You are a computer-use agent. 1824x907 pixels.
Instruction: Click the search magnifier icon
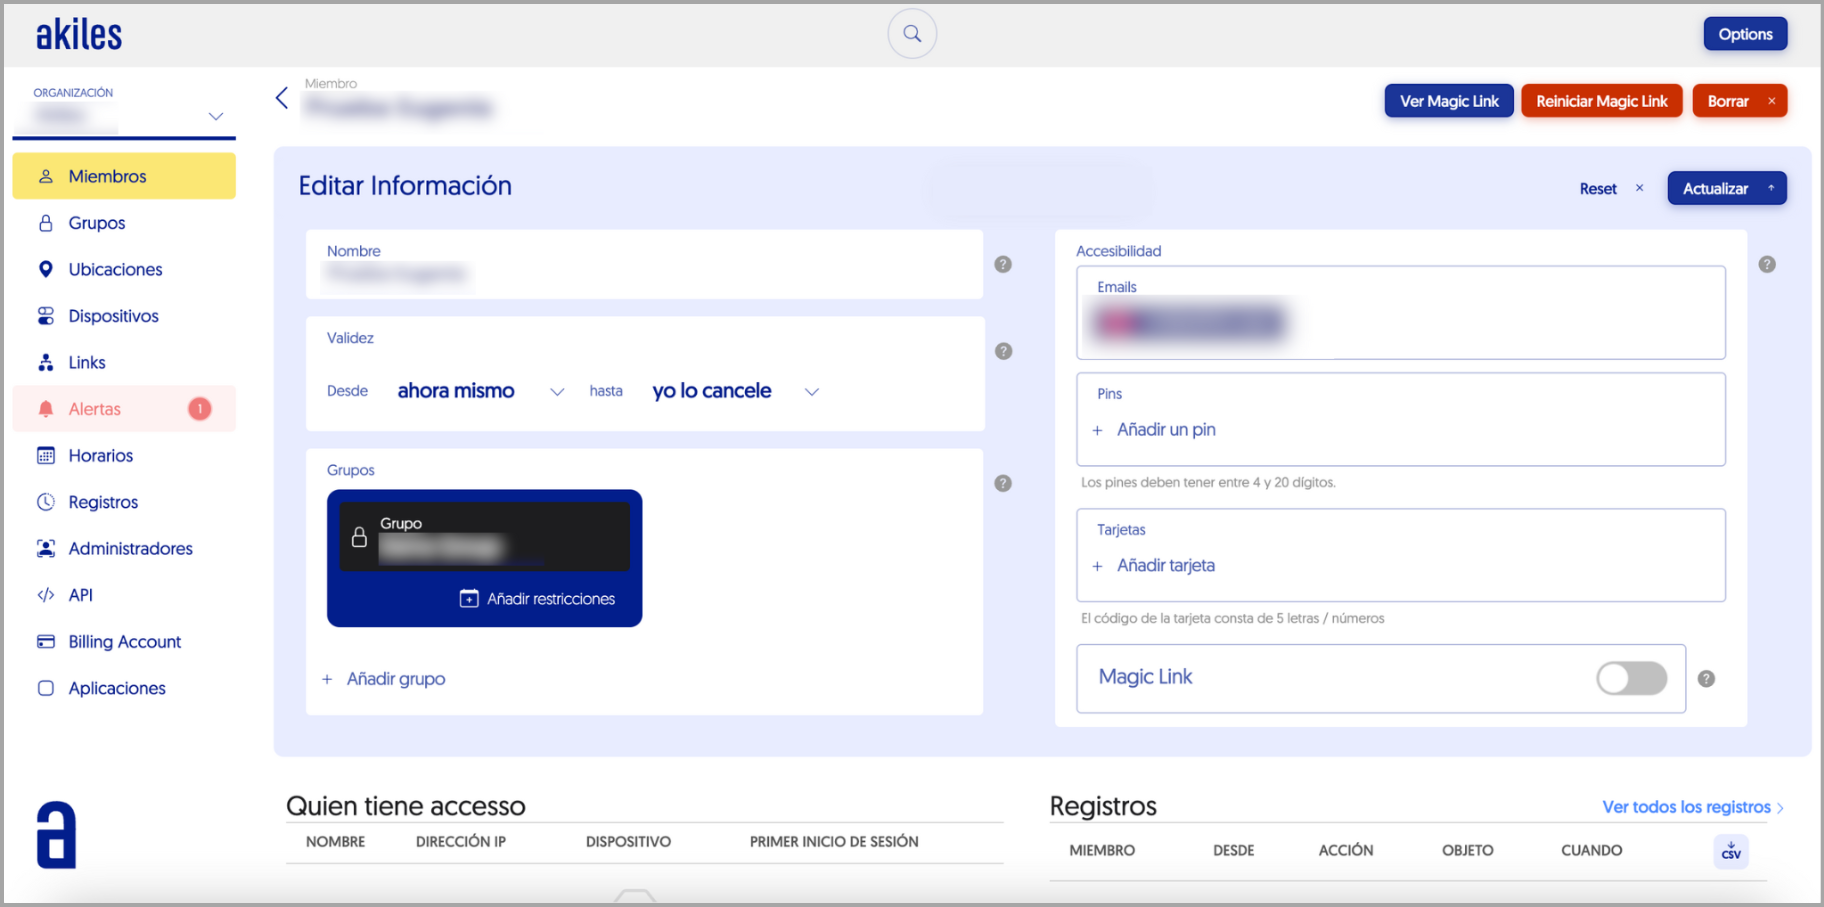pyautogui.click(x=911, y=34)
